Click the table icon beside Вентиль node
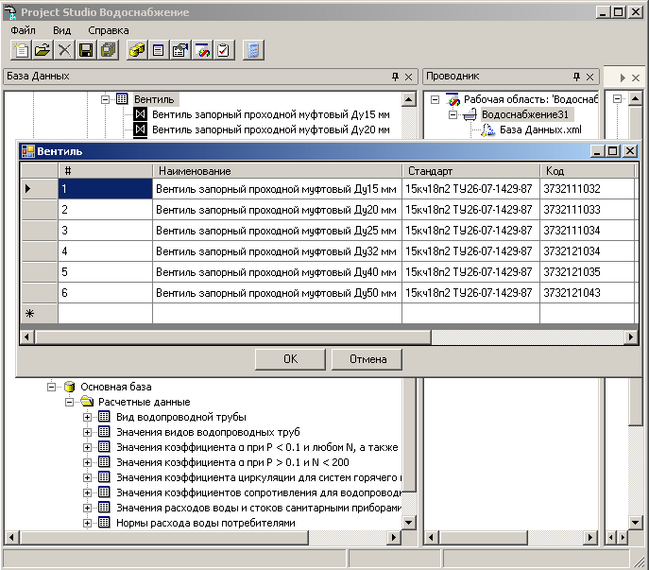Viewport: 649px width, 570px height. [122, 99]
